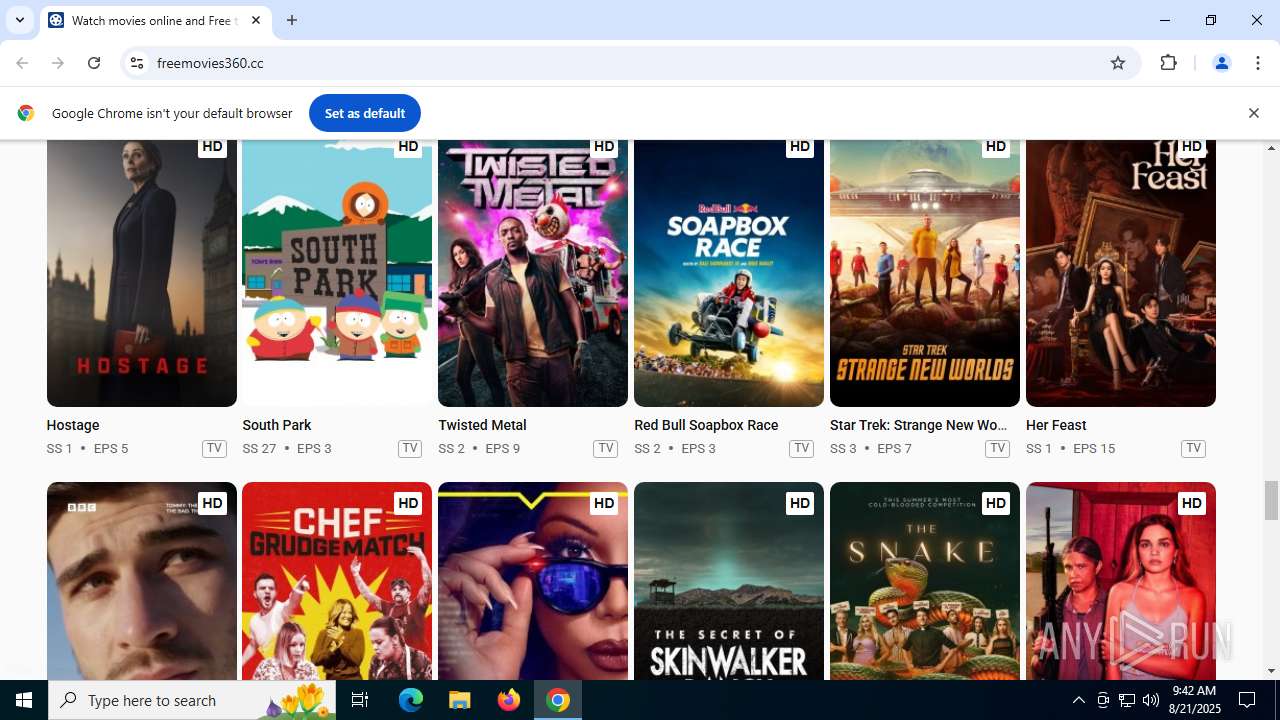The height and width of the screenshot is (720, 1280).
Task: Go forward to the next page
Action: coord(58,63)
